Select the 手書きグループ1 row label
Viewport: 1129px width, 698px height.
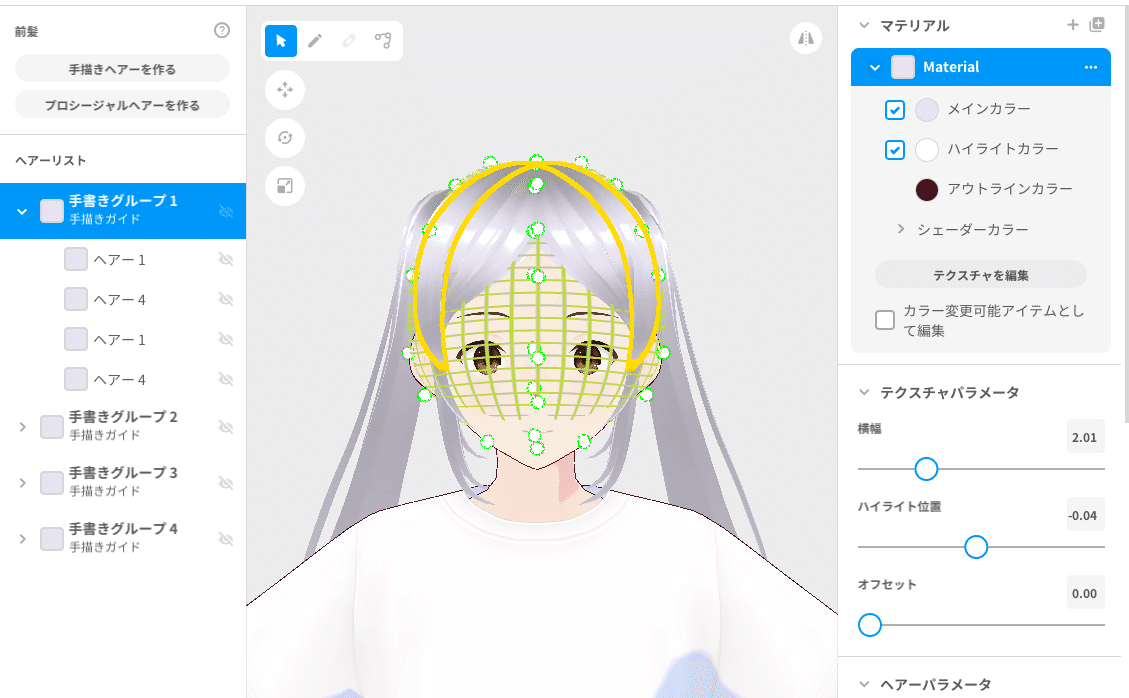pyautogui.click(x=122, y=201)
